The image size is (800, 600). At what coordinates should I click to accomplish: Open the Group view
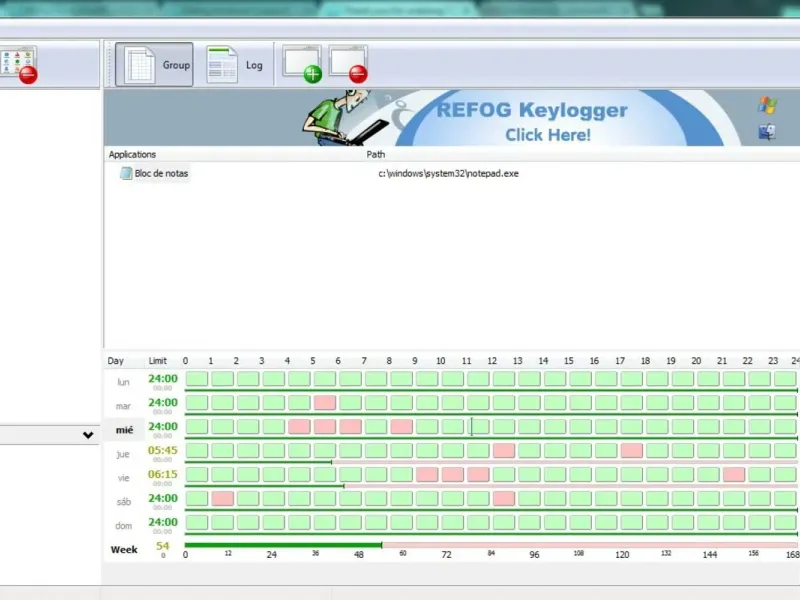(154, 65)
